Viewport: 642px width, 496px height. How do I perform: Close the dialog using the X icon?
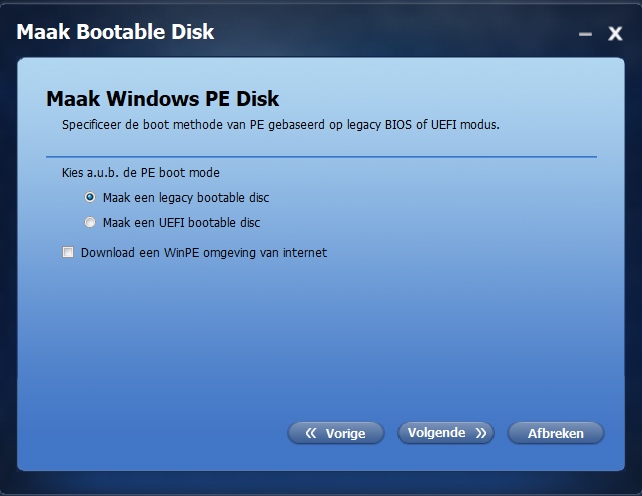pyautogui.click(x=615, y=34)
